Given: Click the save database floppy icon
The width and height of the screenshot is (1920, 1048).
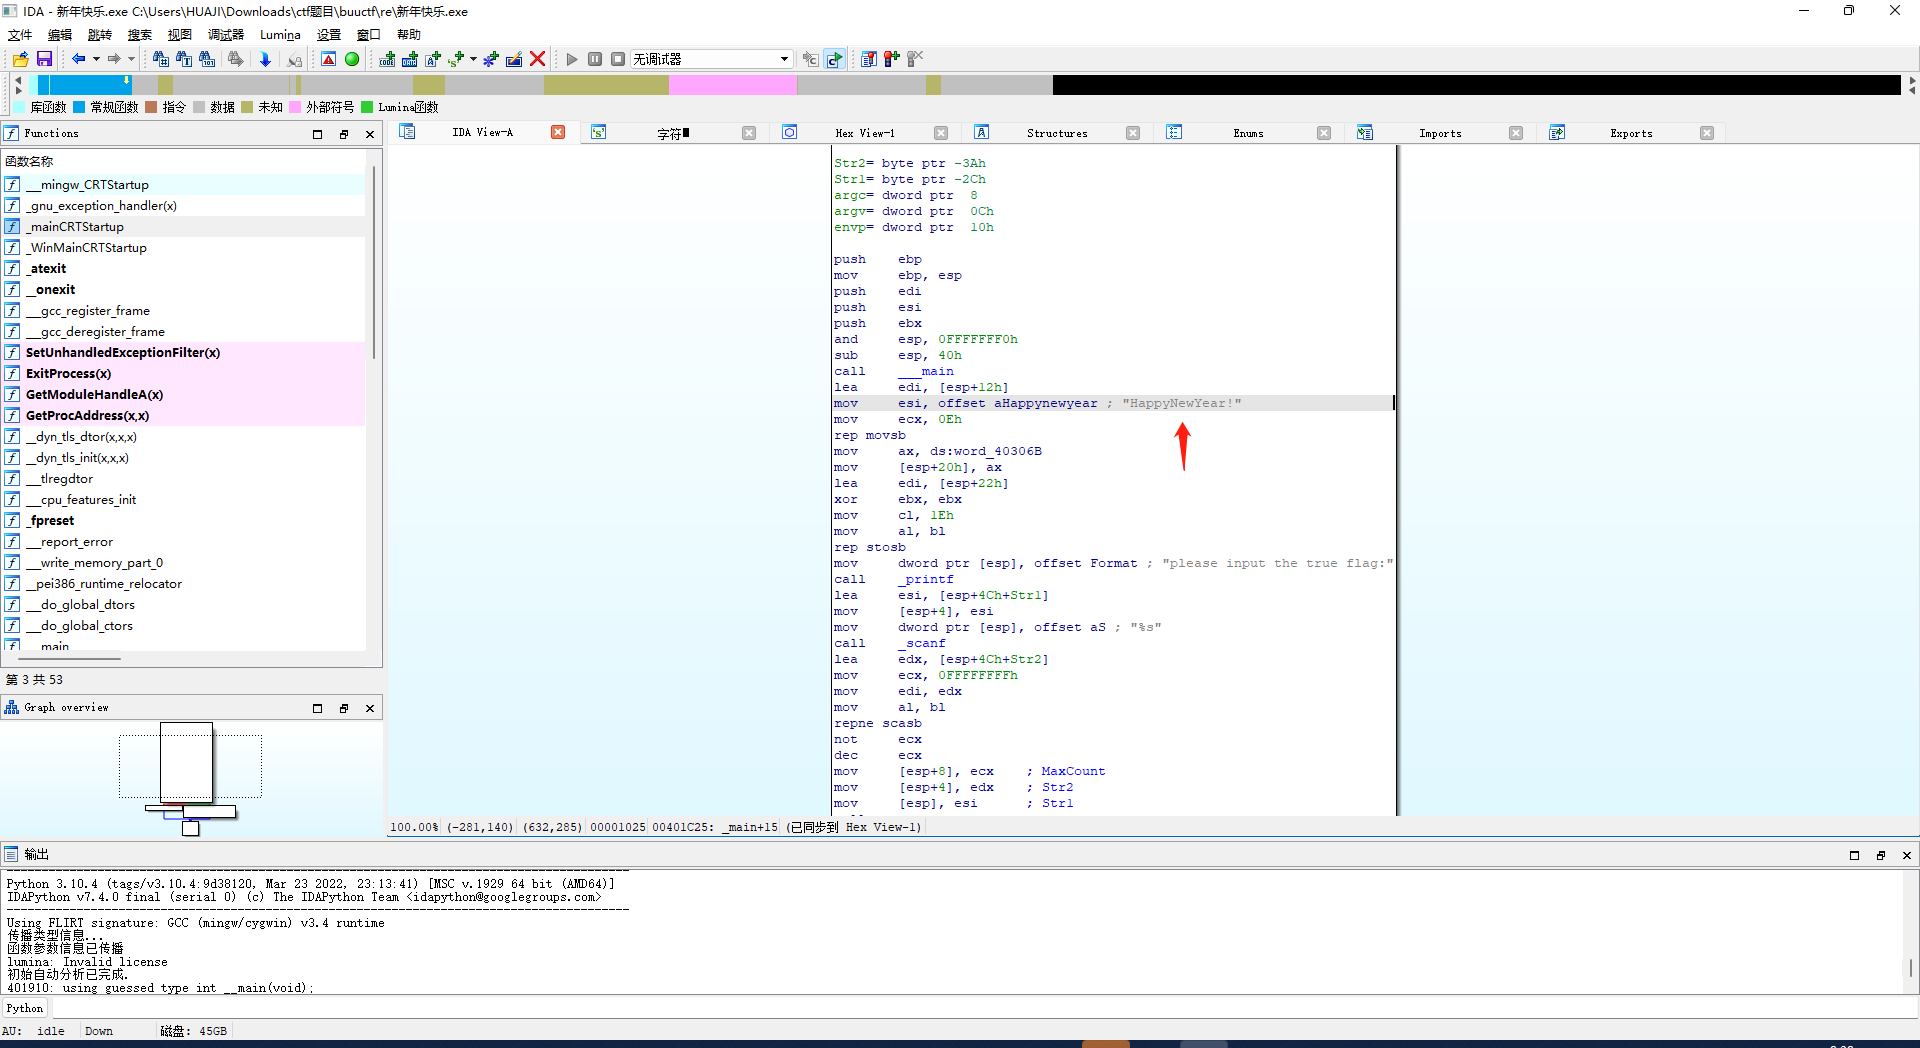Looking at the screenshot, I should coord(44,59).
